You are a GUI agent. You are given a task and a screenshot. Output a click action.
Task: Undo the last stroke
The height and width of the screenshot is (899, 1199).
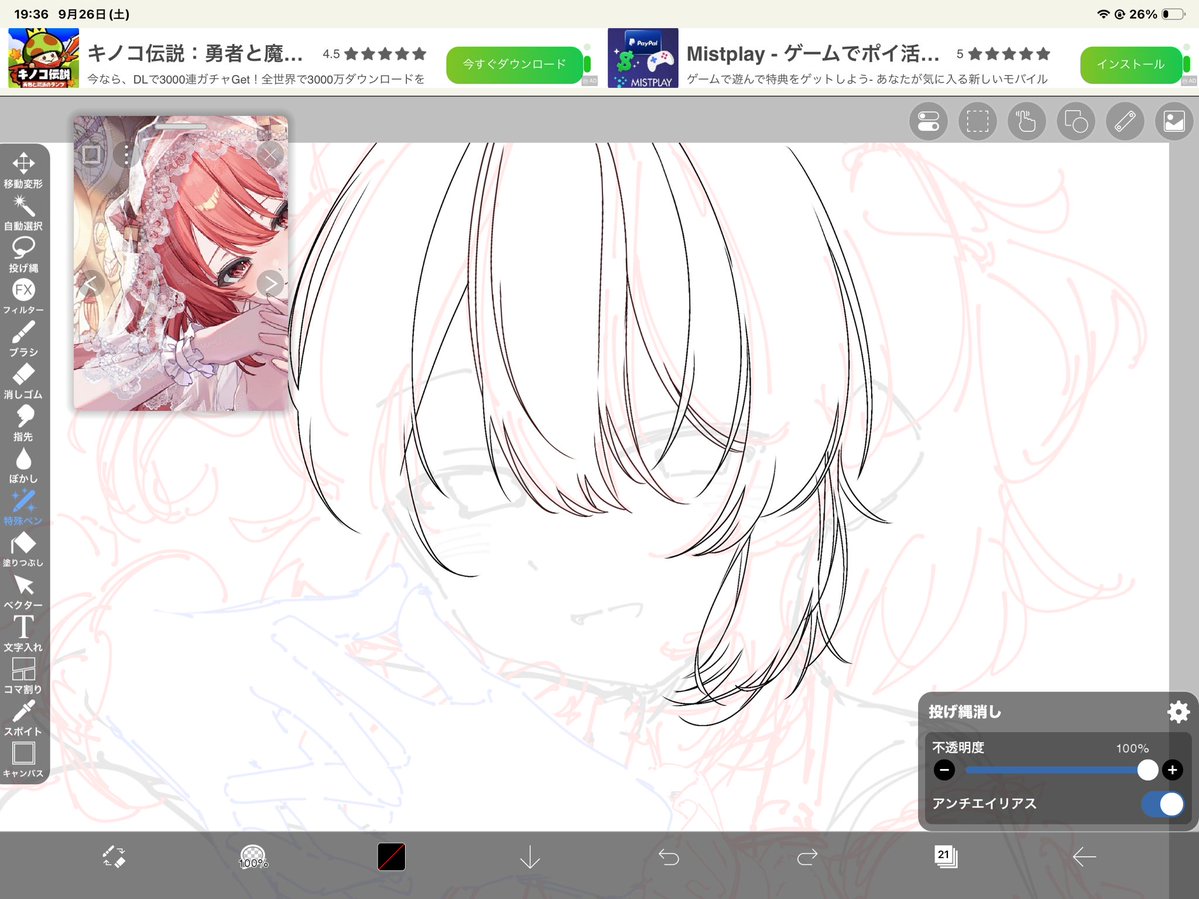[669, 857]
